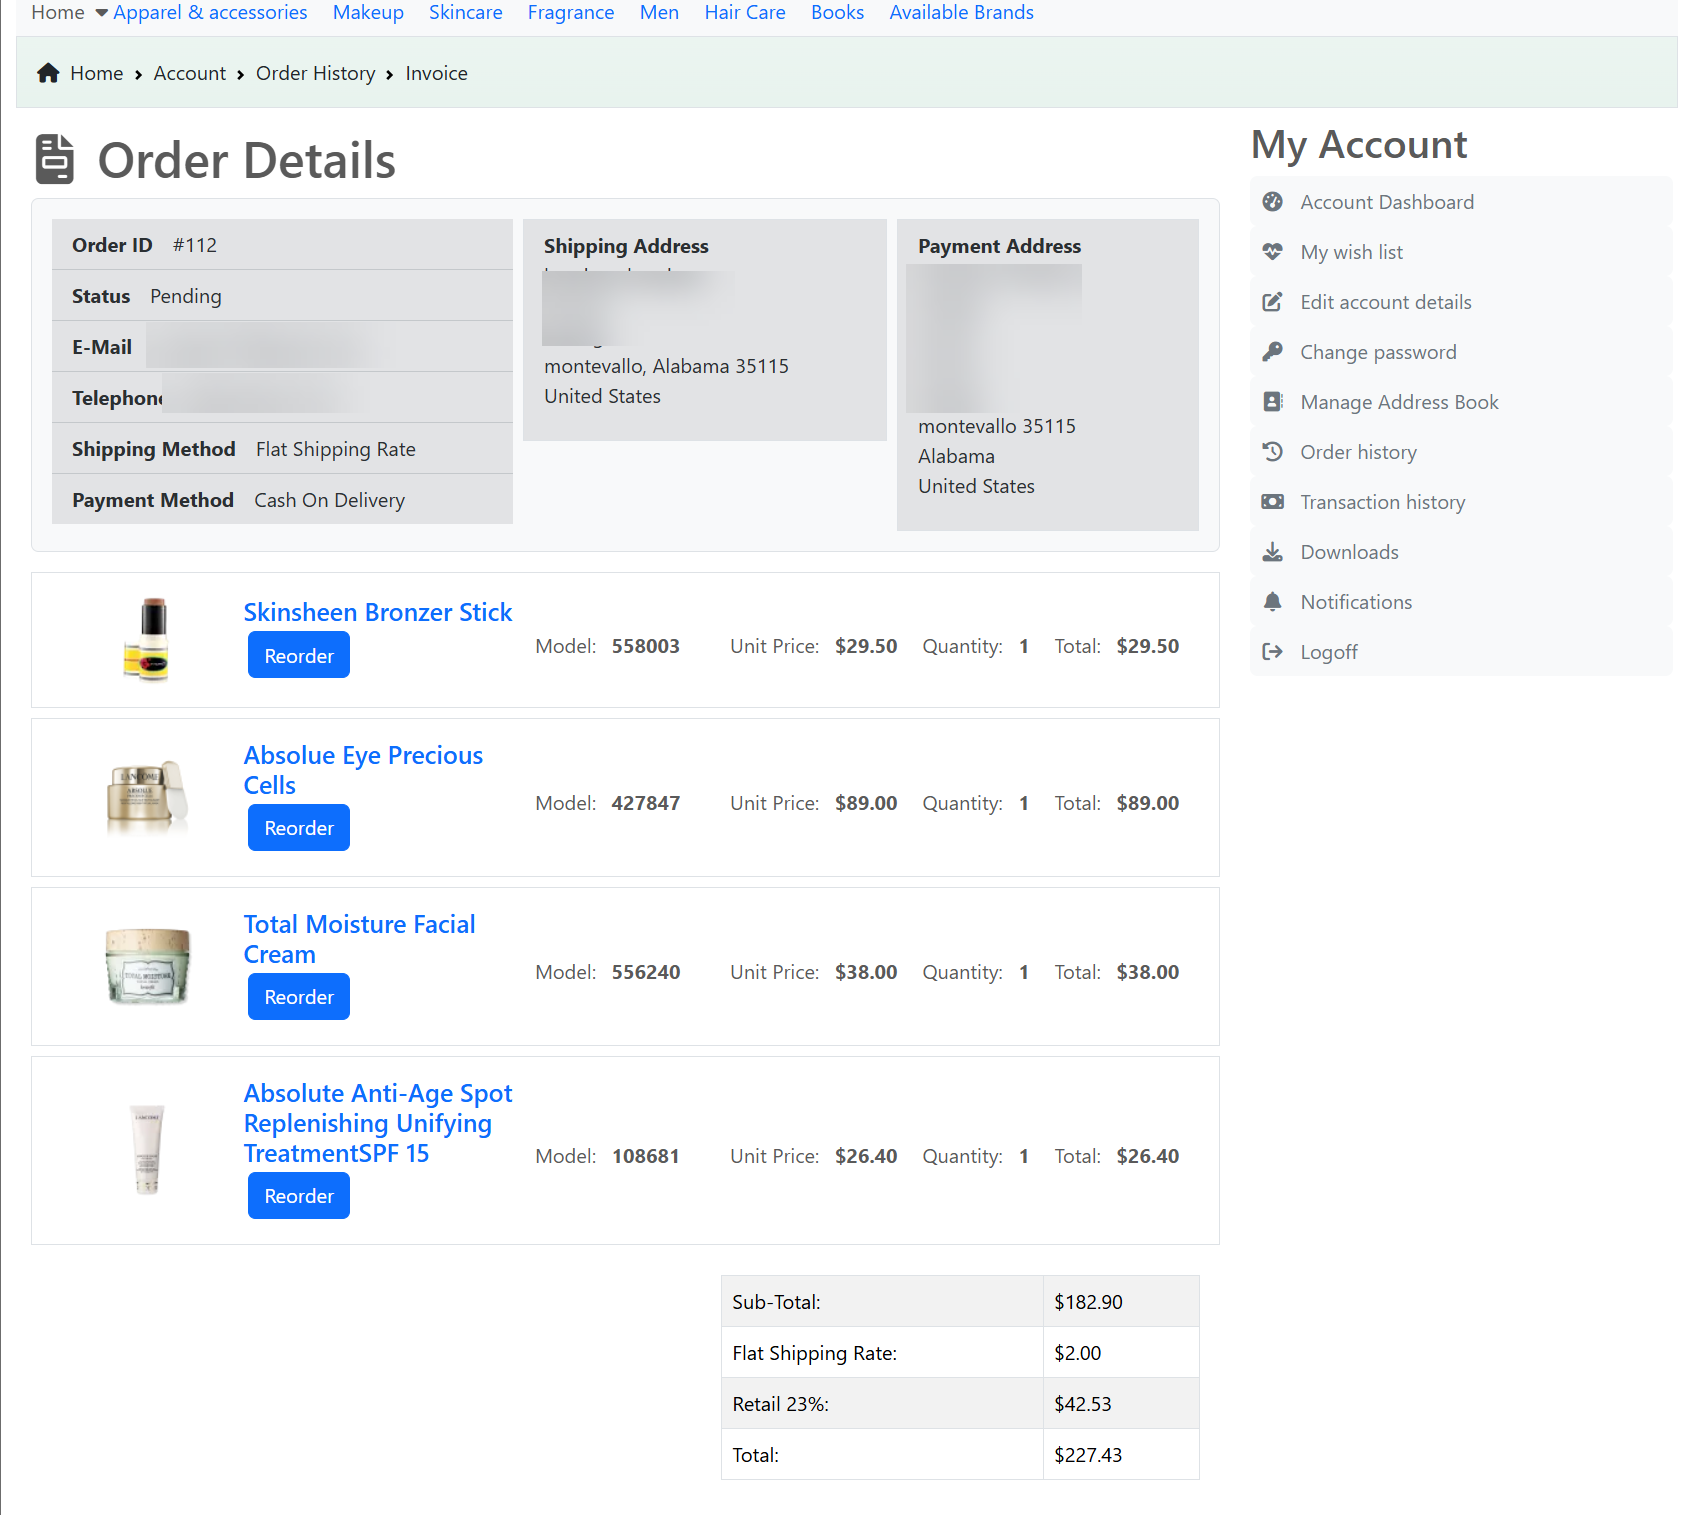Click the Notifications bell icon

coord(1272,602)
